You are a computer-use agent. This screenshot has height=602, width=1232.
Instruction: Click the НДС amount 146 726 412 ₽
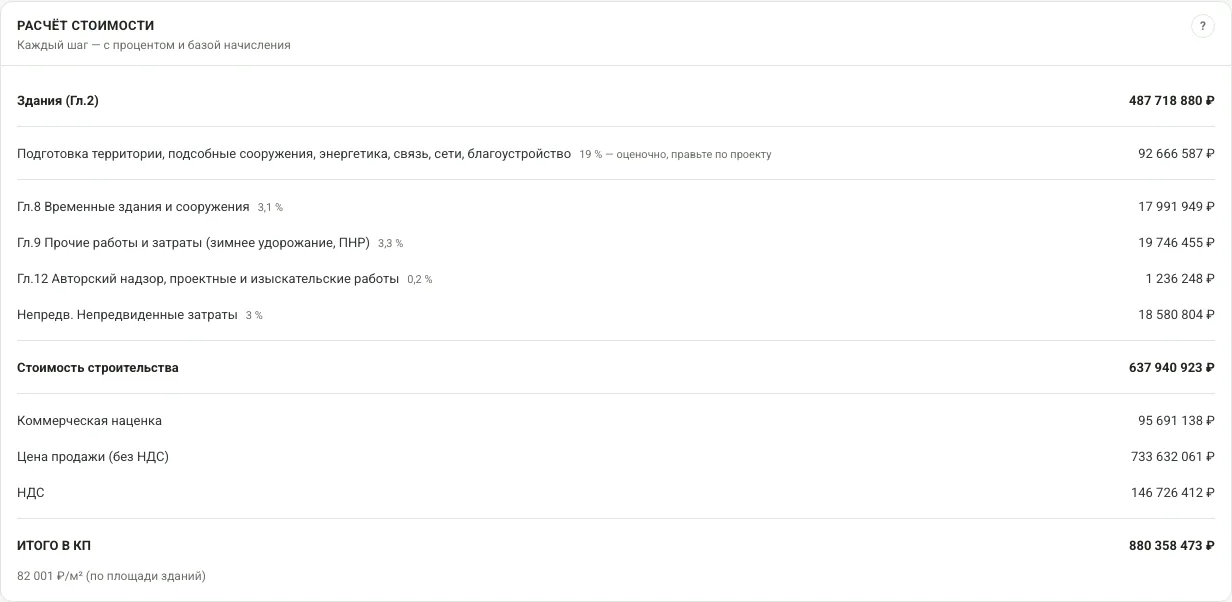click(x=1172, y=493)
